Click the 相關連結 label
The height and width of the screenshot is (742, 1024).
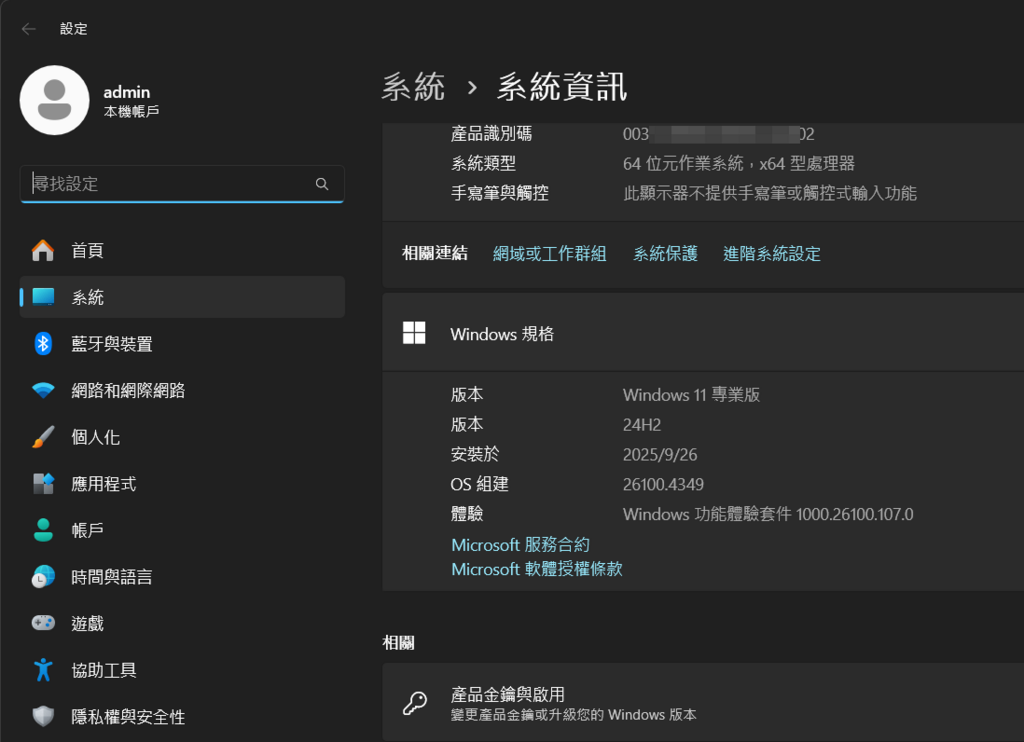[434, 253]
